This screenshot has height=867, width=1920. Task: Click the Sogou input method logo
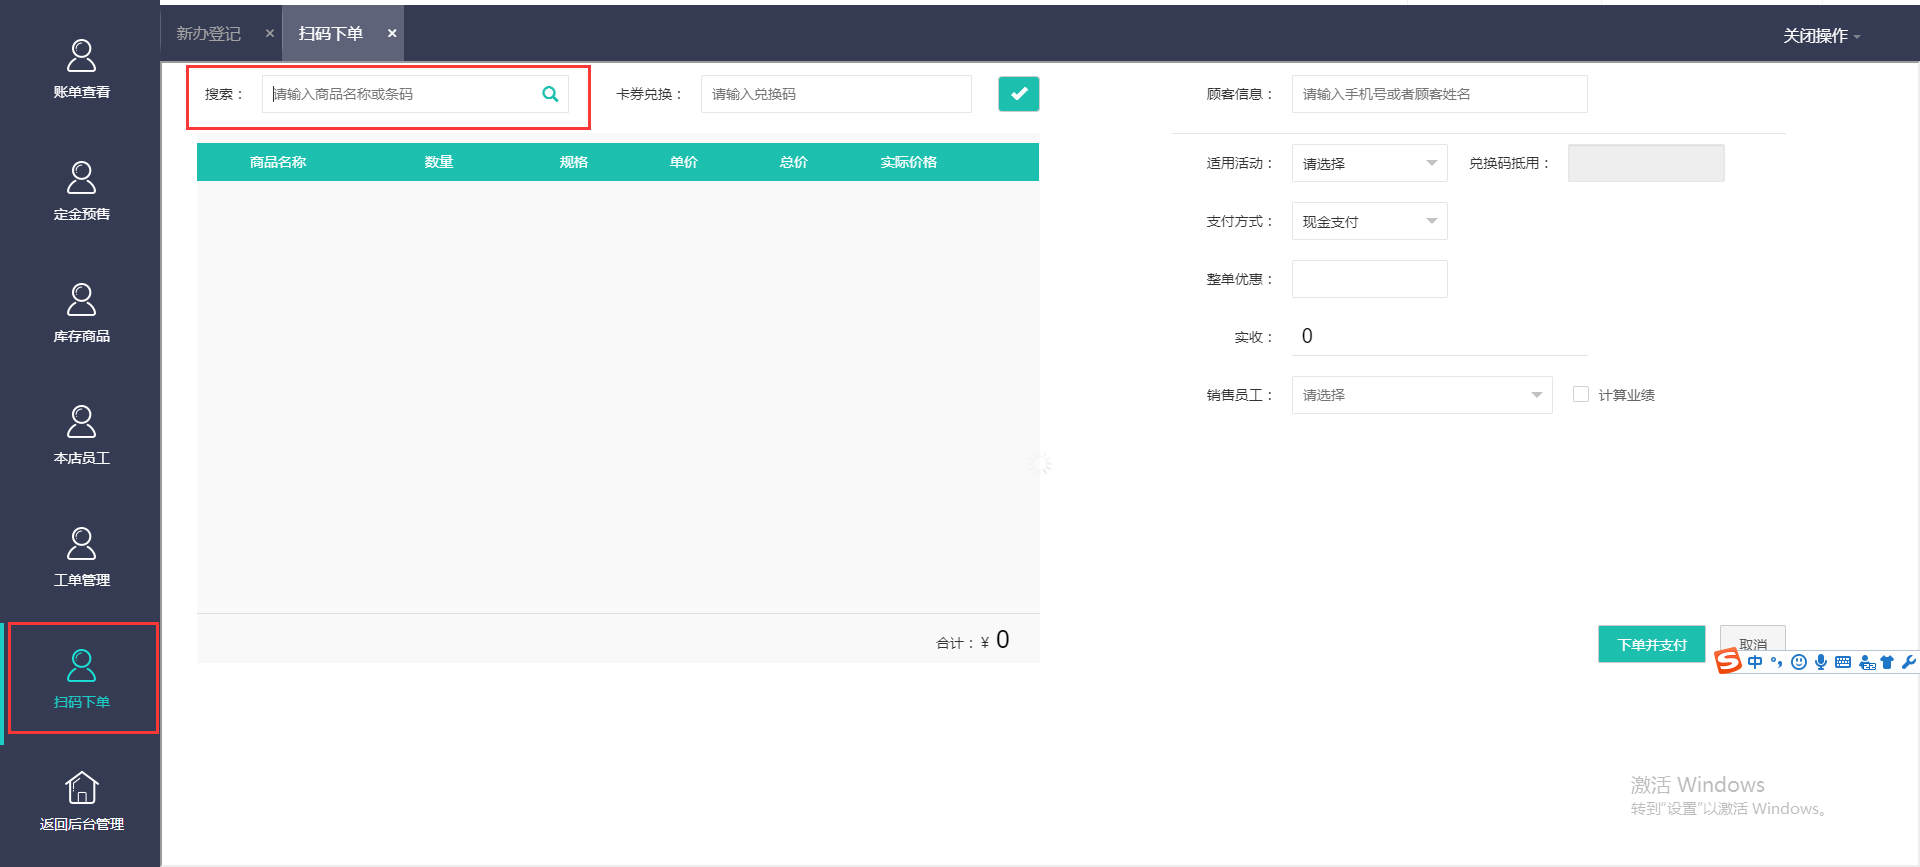[x=1727, y=661]
